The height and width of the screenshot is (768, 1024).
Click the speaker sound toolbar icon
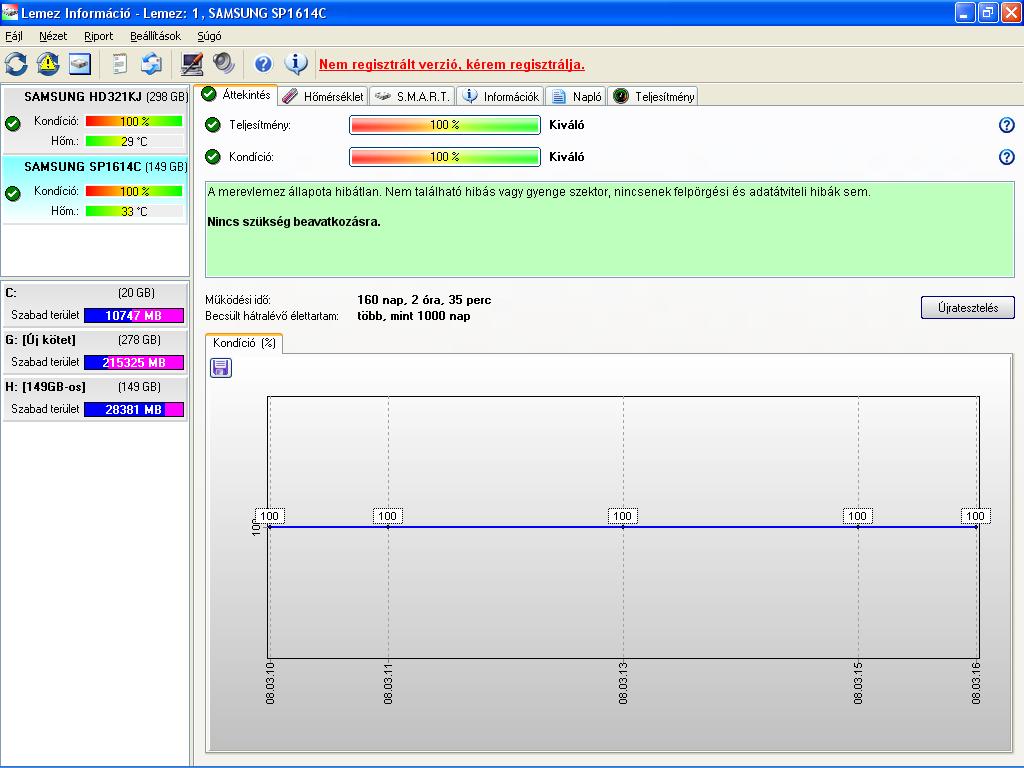point(223,63)
